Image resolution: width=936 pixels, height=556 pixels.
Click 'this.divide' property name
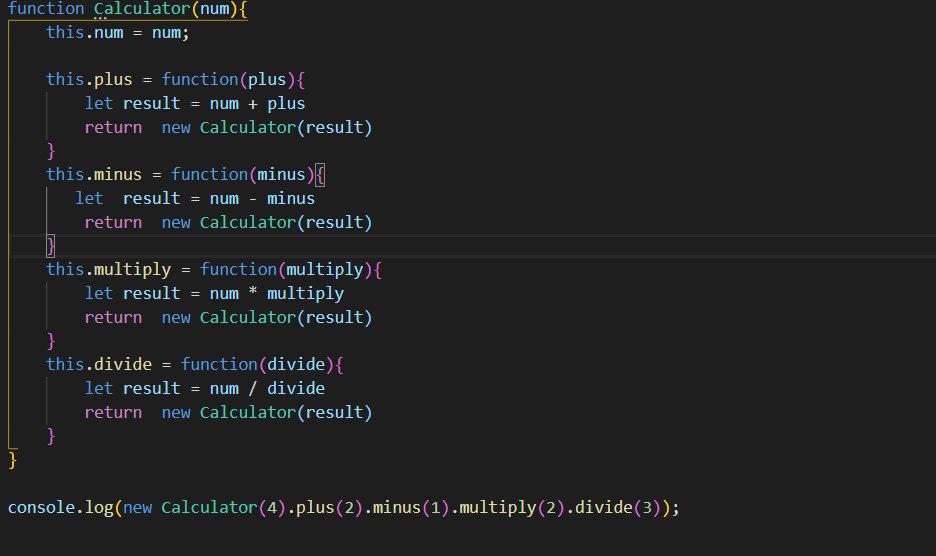pyautogui.click(x=99, y=365)
